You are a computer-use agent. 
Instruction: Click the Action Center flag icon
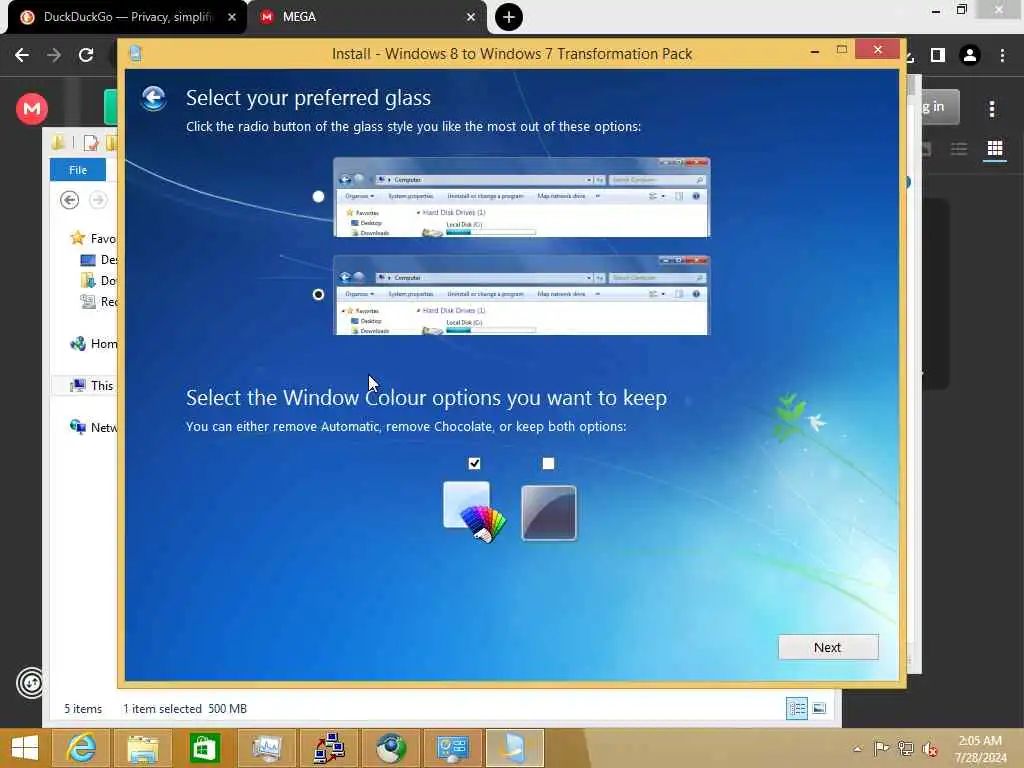(x=881, y=748)
